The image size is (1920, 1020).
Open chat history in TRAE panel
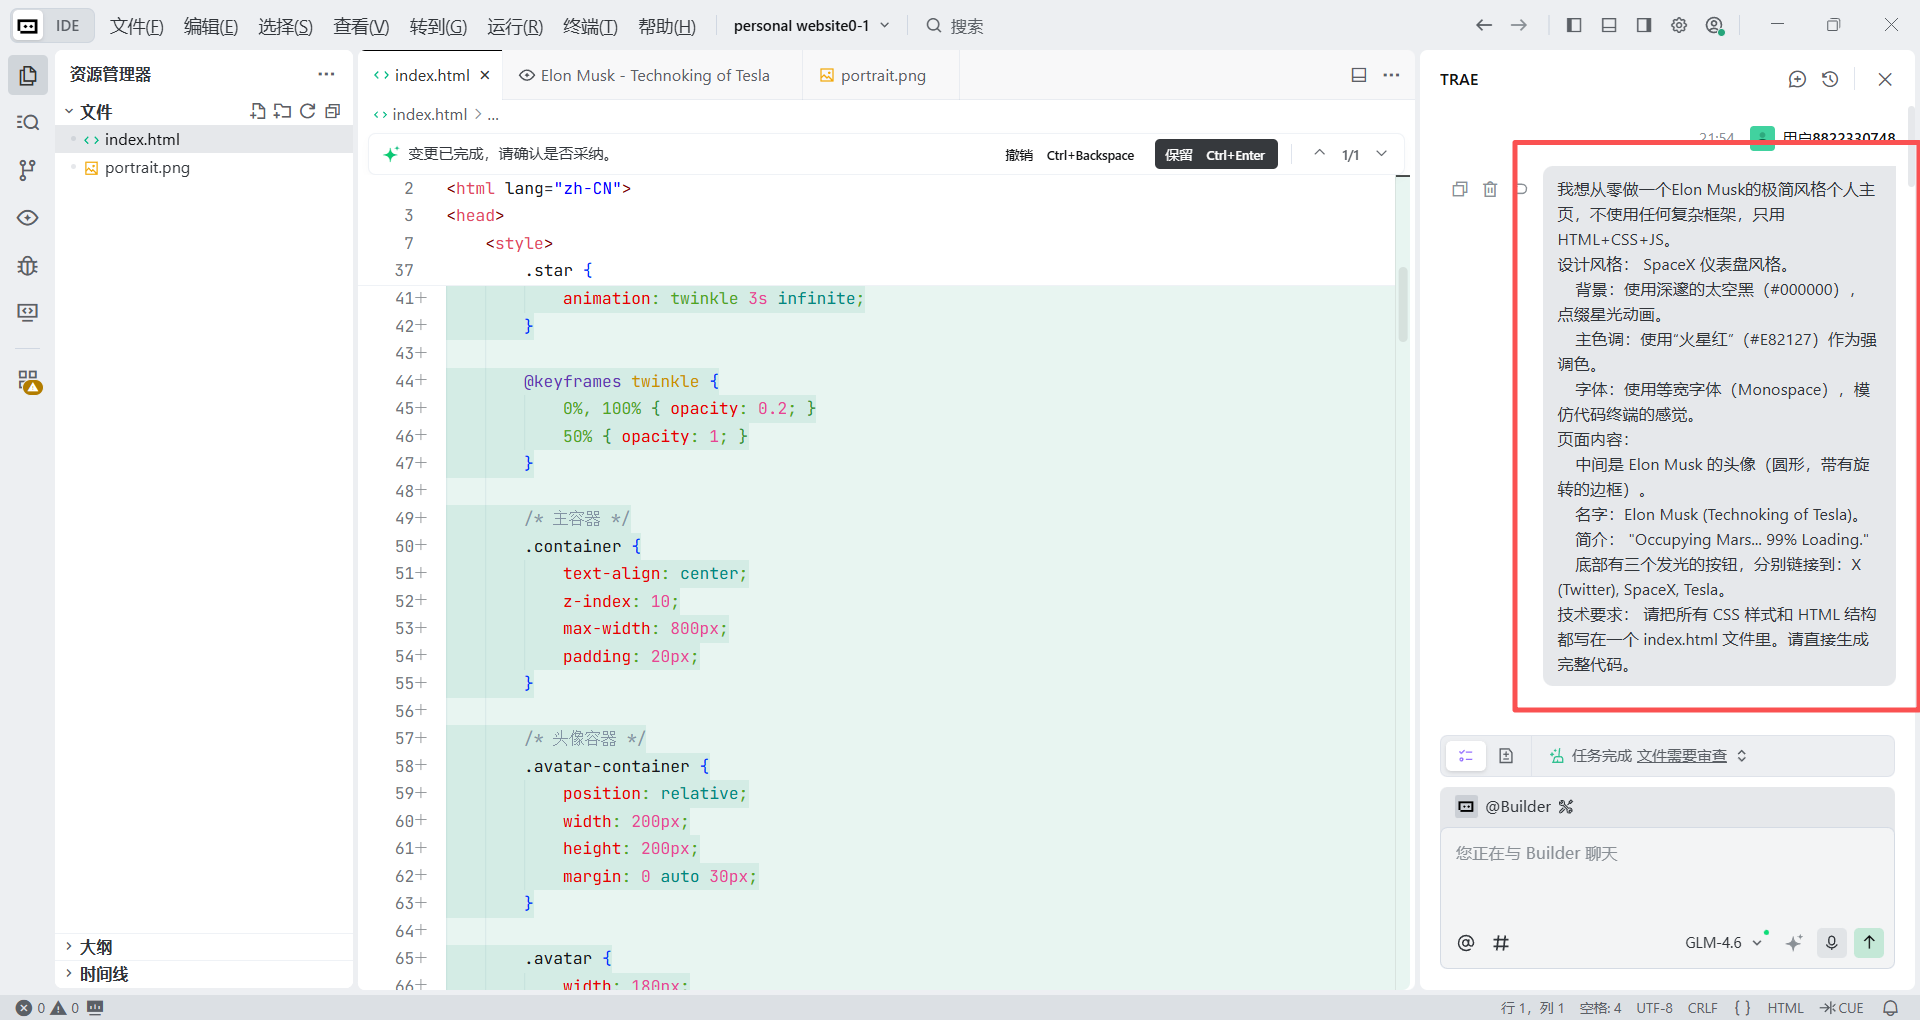1830,79
